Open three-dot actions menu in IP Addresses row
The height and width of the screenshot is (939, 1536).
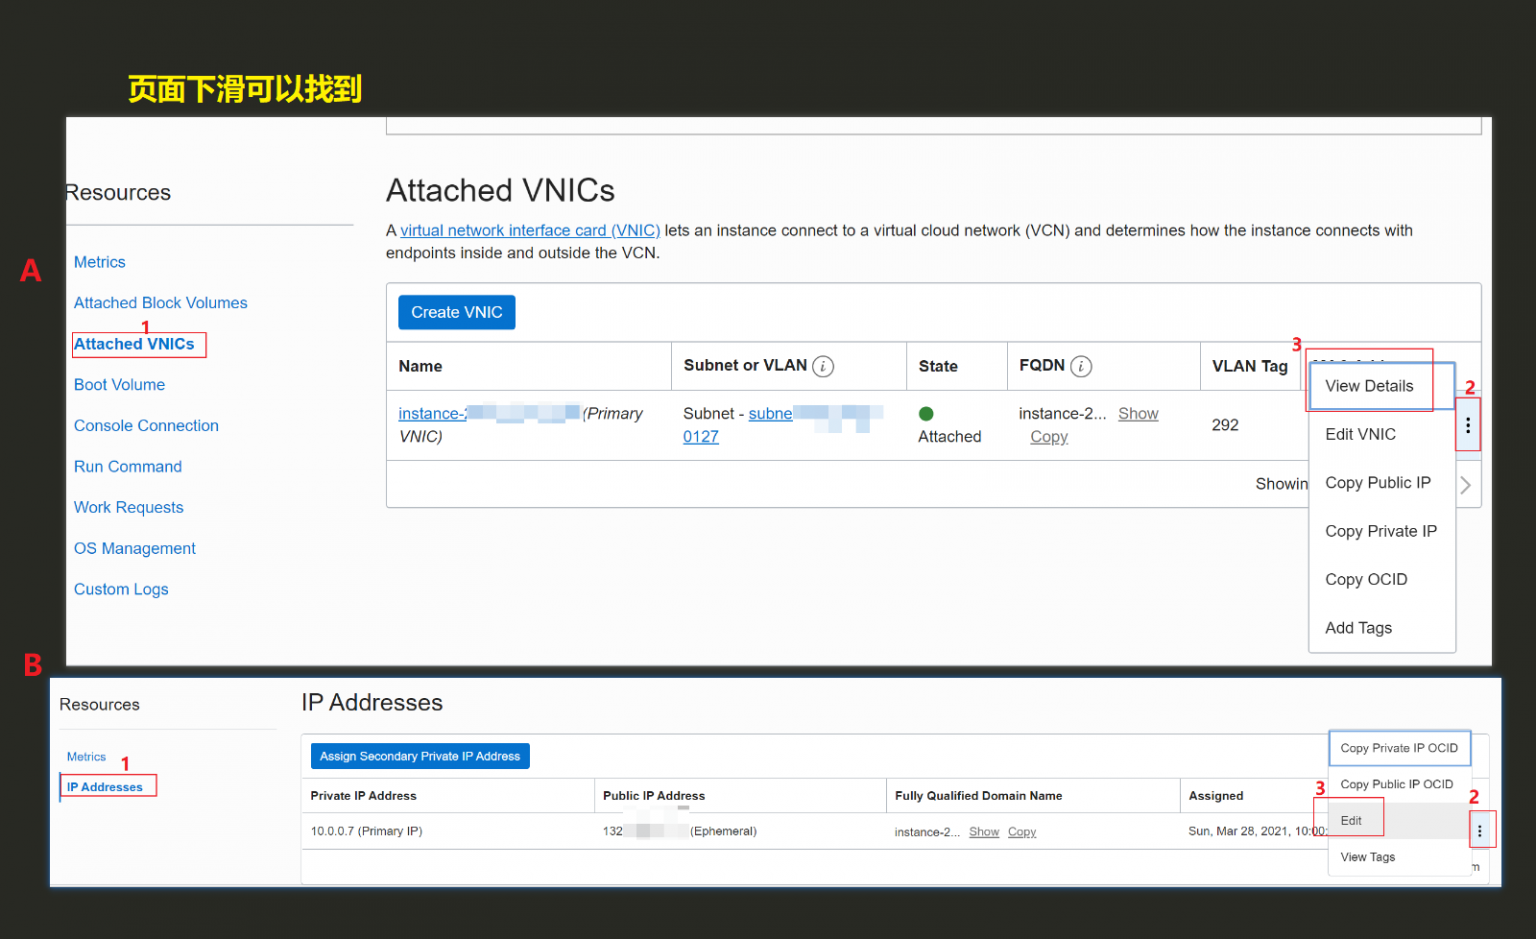(x=1480, y=830)
